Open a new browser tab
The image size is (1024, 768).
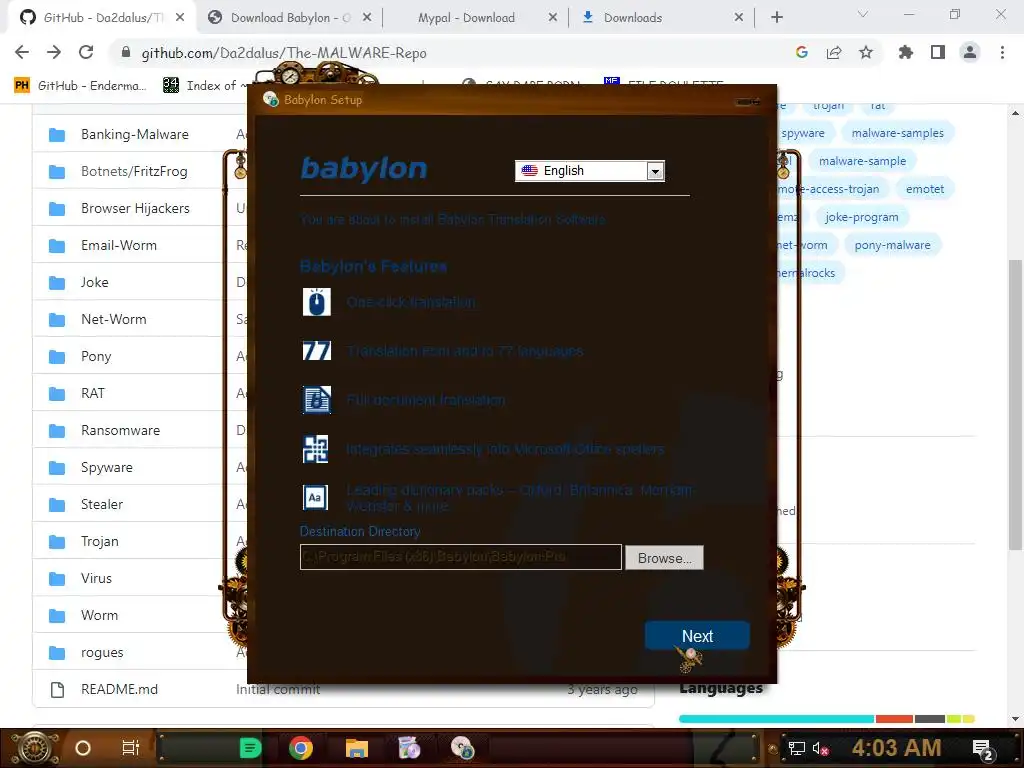[x=776, y=18]
